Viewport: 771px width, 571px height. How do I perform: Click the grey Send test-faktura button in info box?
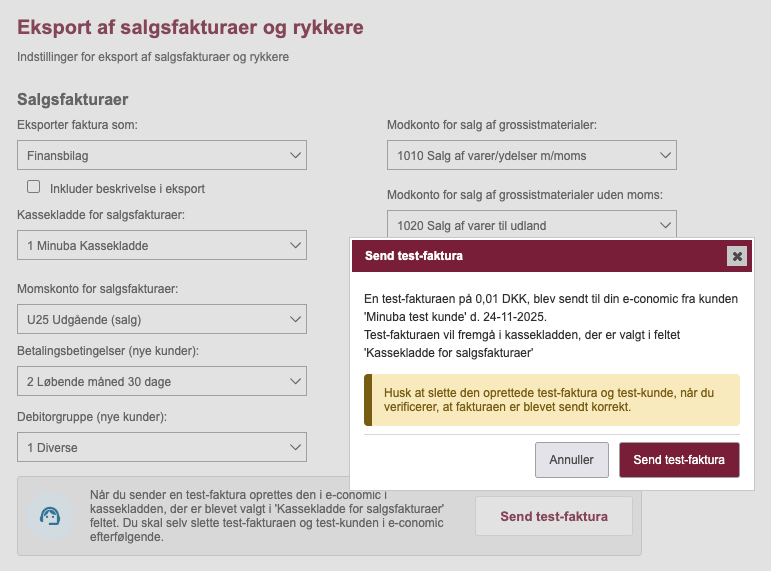pos(553,517)
